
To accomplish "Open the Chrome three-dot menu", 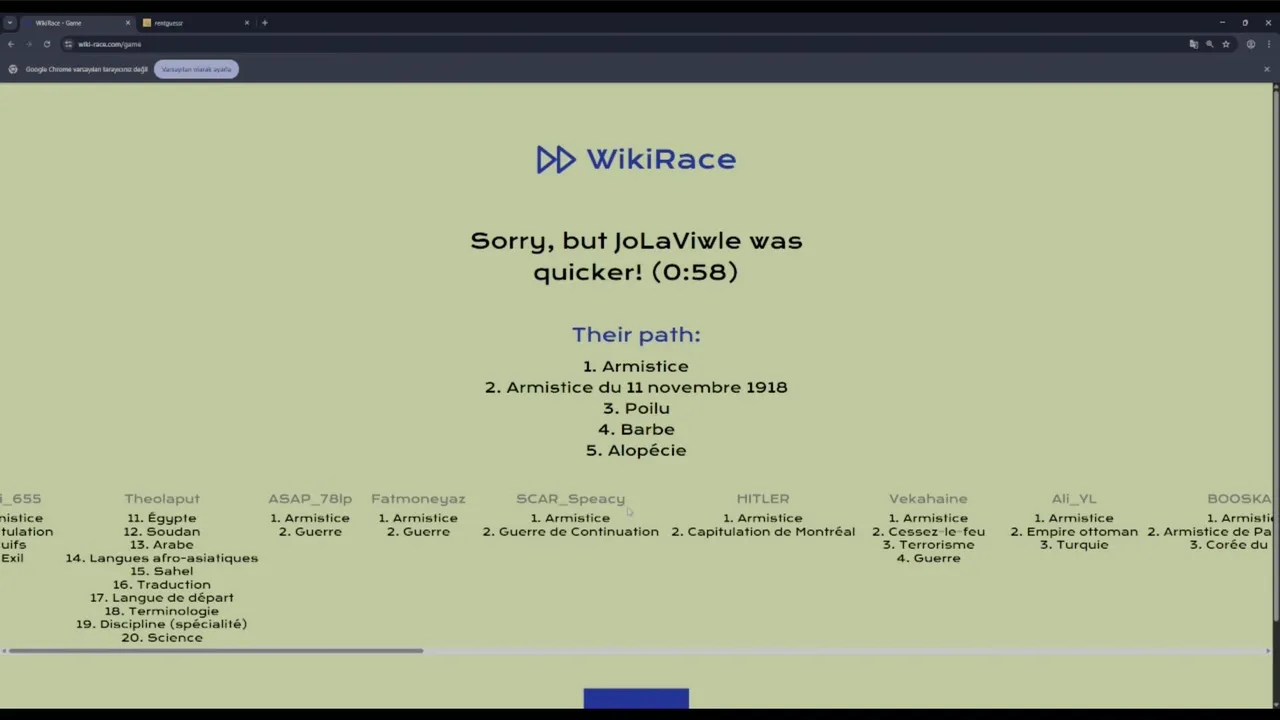I will tap(1267, 44).
